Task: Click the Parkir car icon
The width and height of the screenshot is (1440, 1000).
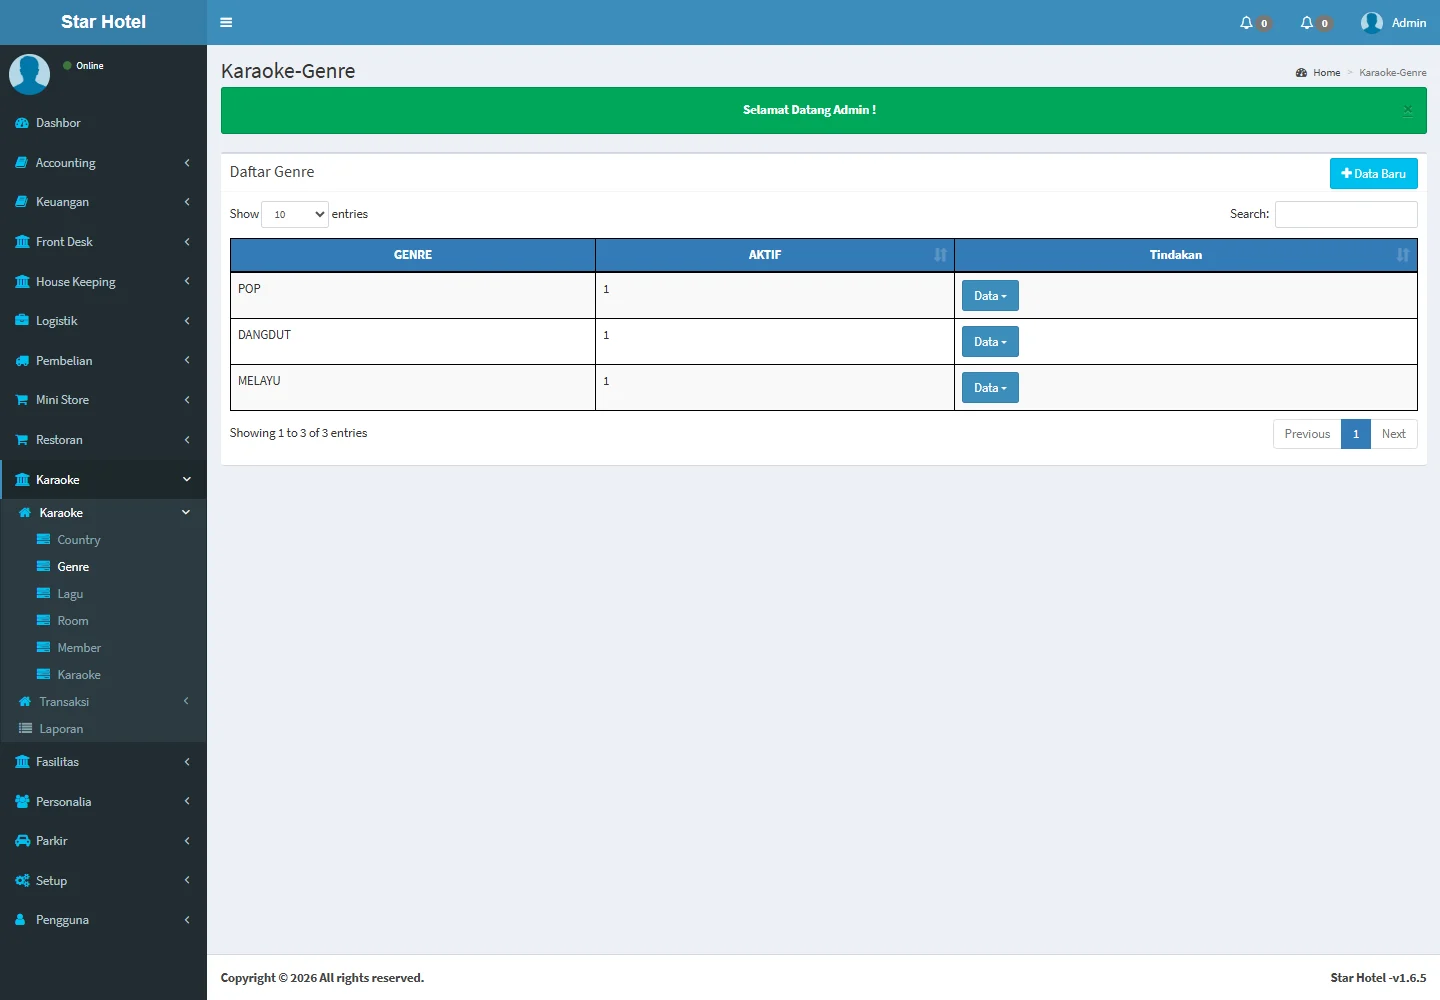Action: click(x=22, y=841)
